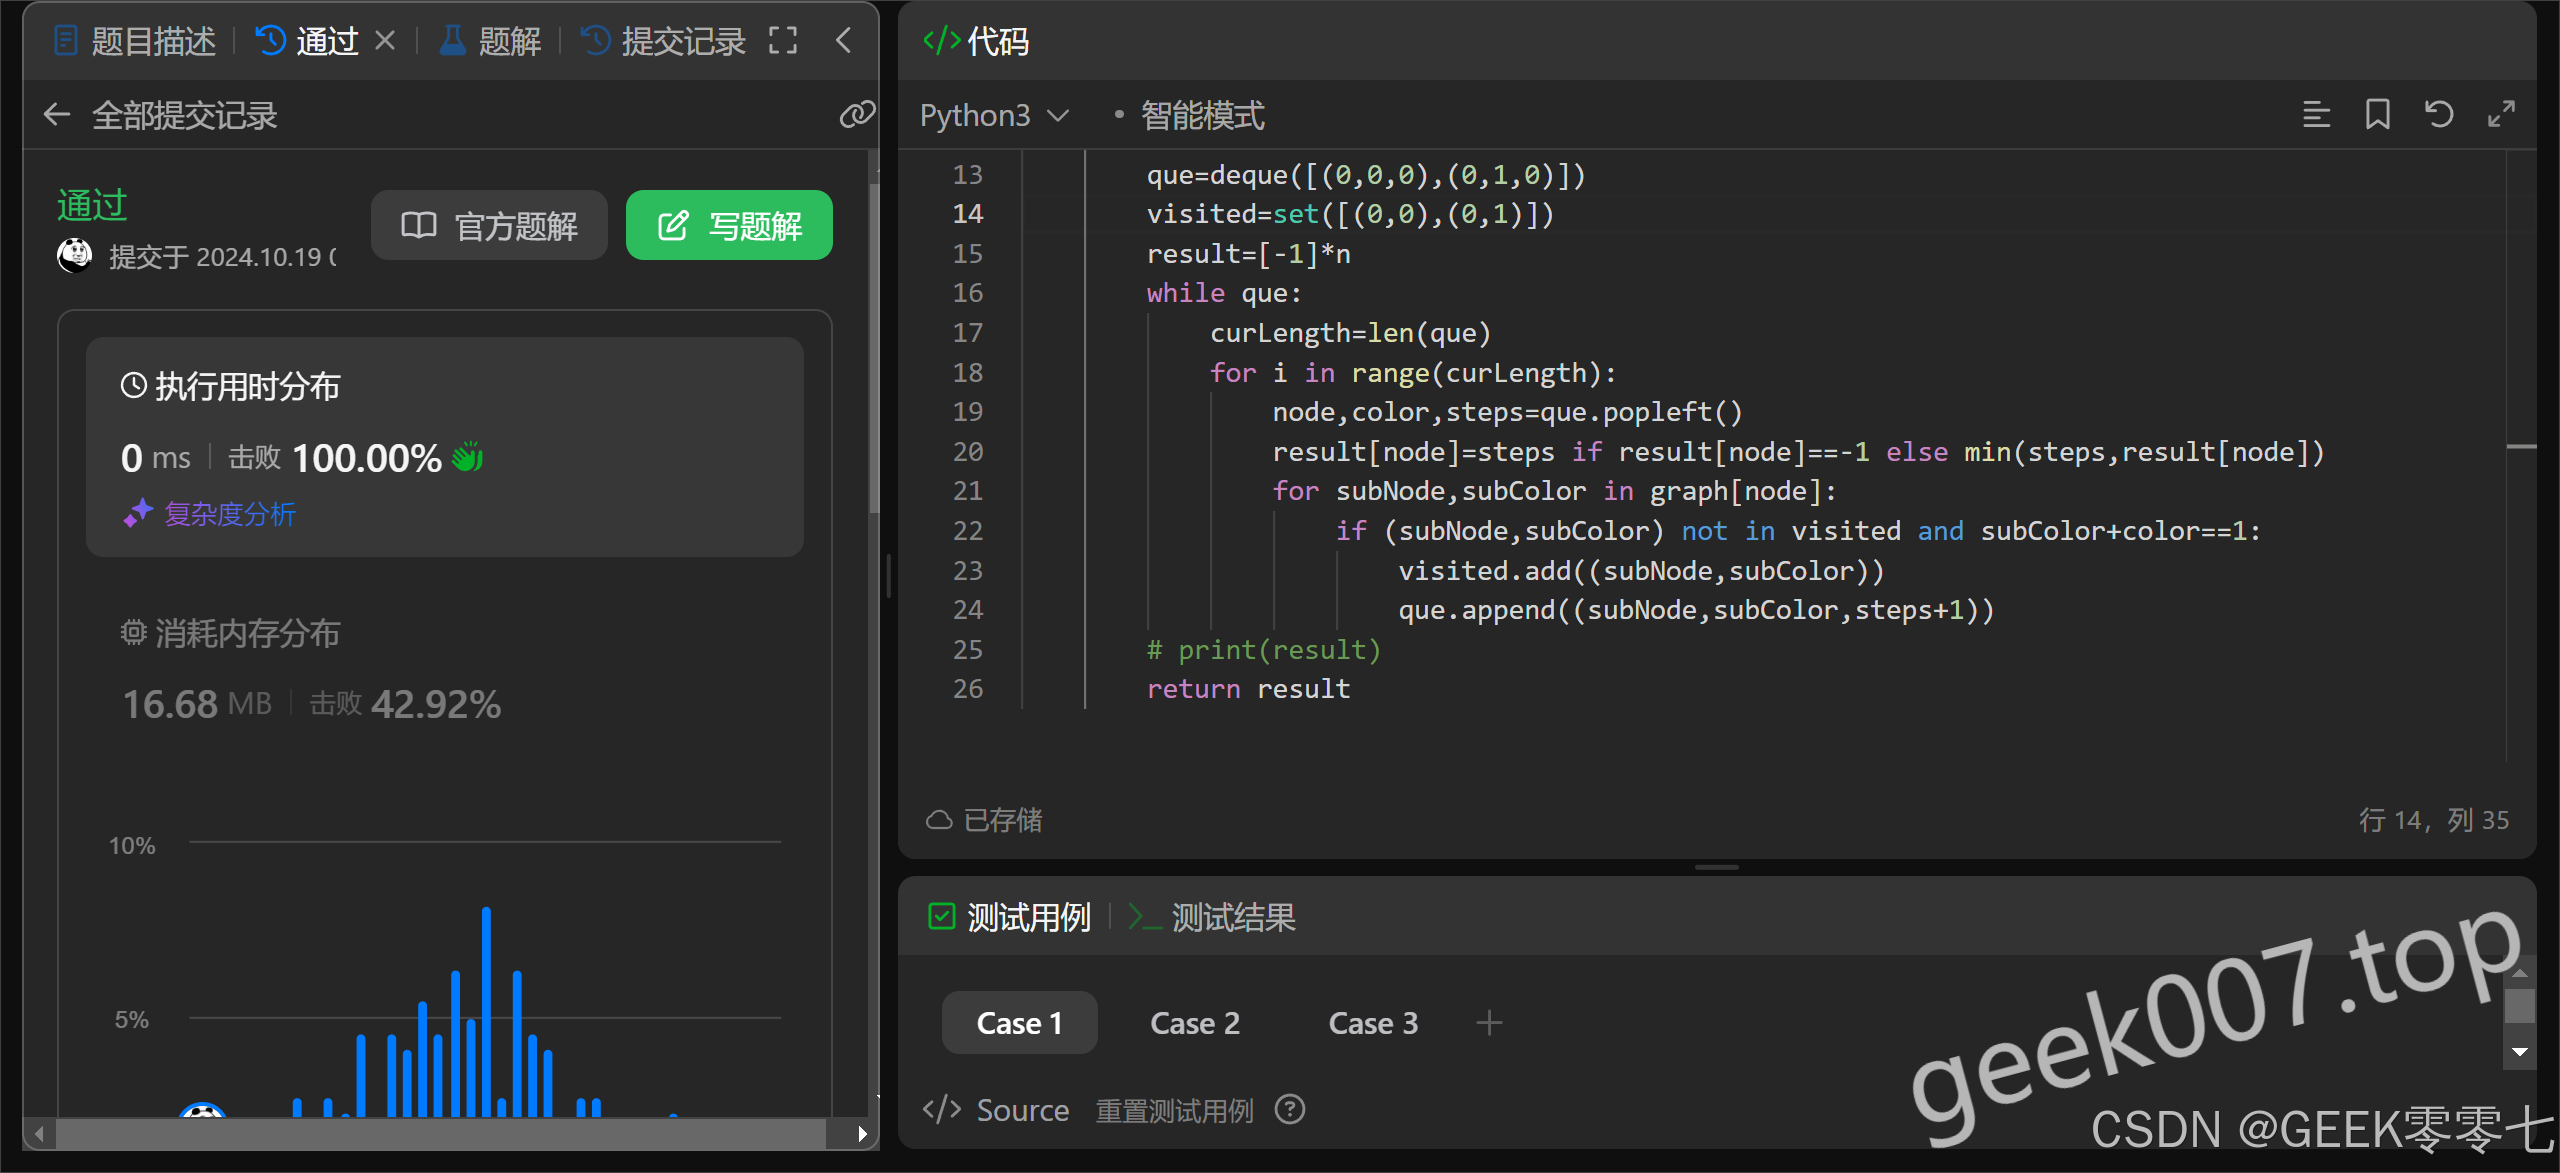
Task: Add a new test case with plus
Action: point(1489,1023)
